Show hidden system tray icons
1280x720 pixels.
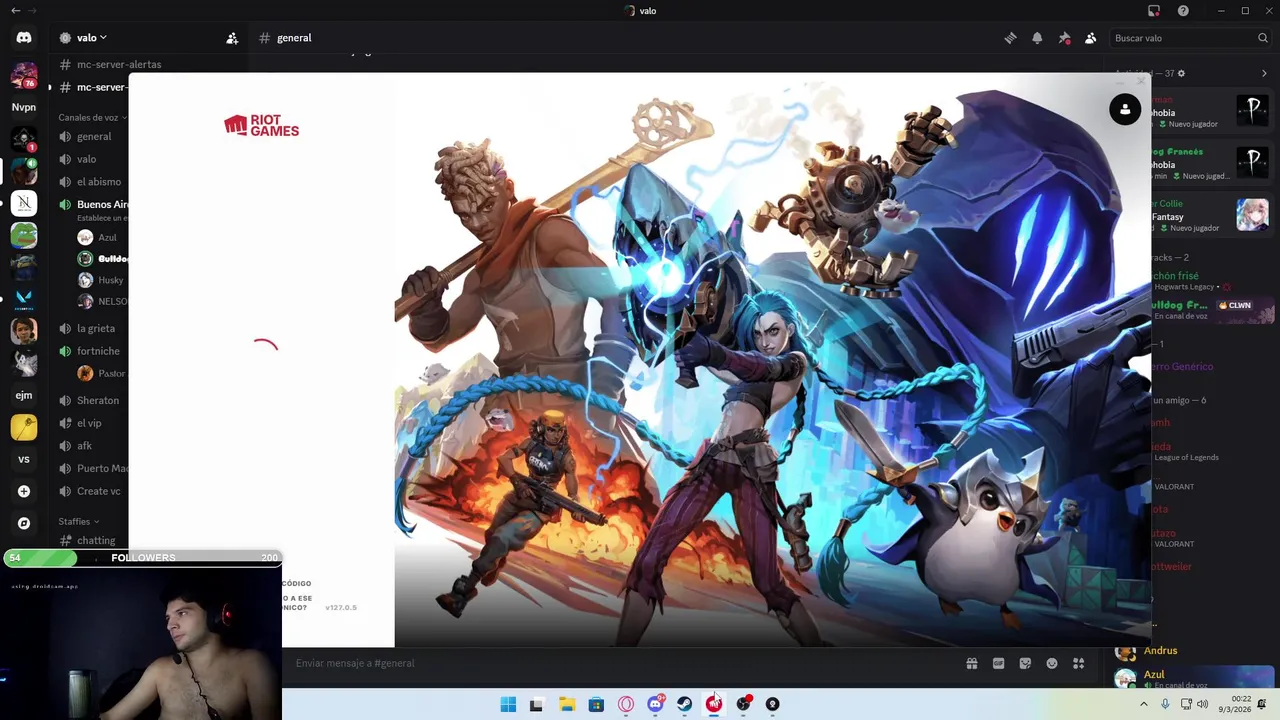[x=1144, y=704]
